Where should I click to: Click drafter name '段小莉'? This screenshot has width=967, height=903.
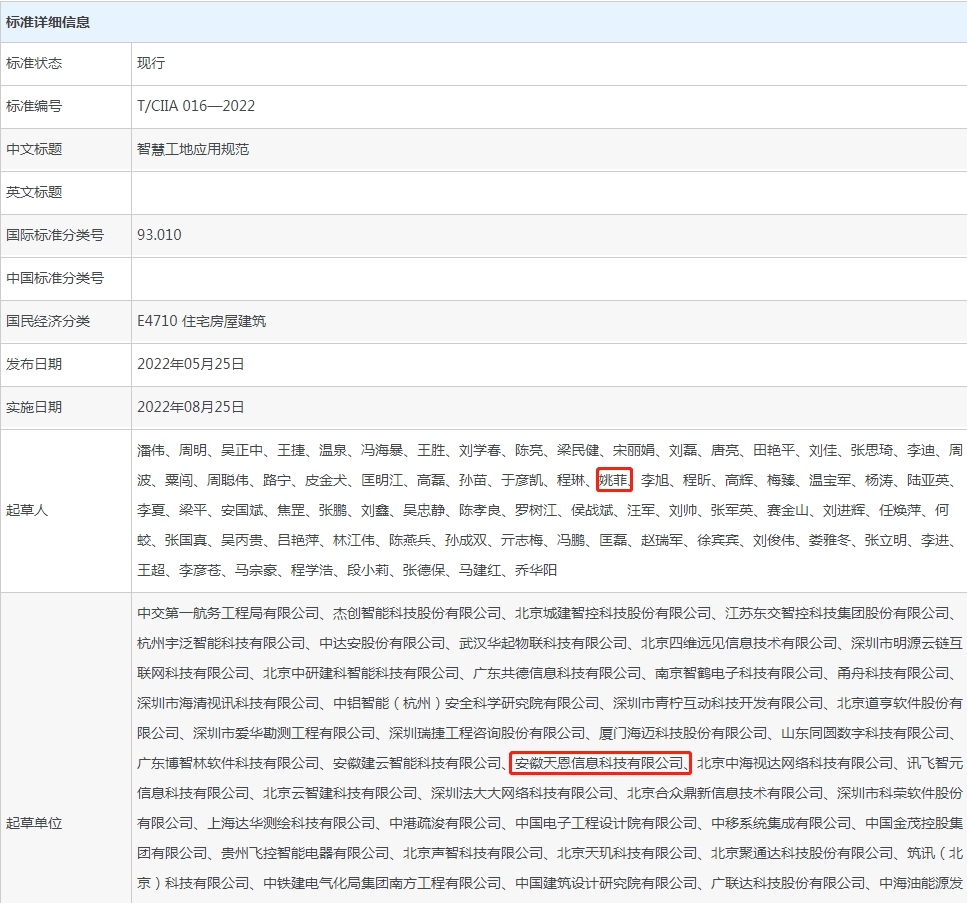point(368,571)
